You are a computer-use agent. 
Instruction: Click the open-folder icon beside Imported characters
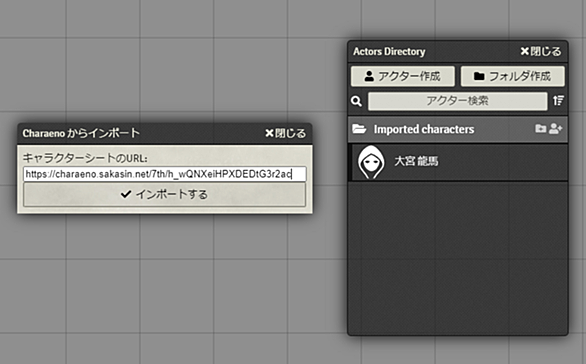click(359, 129)
